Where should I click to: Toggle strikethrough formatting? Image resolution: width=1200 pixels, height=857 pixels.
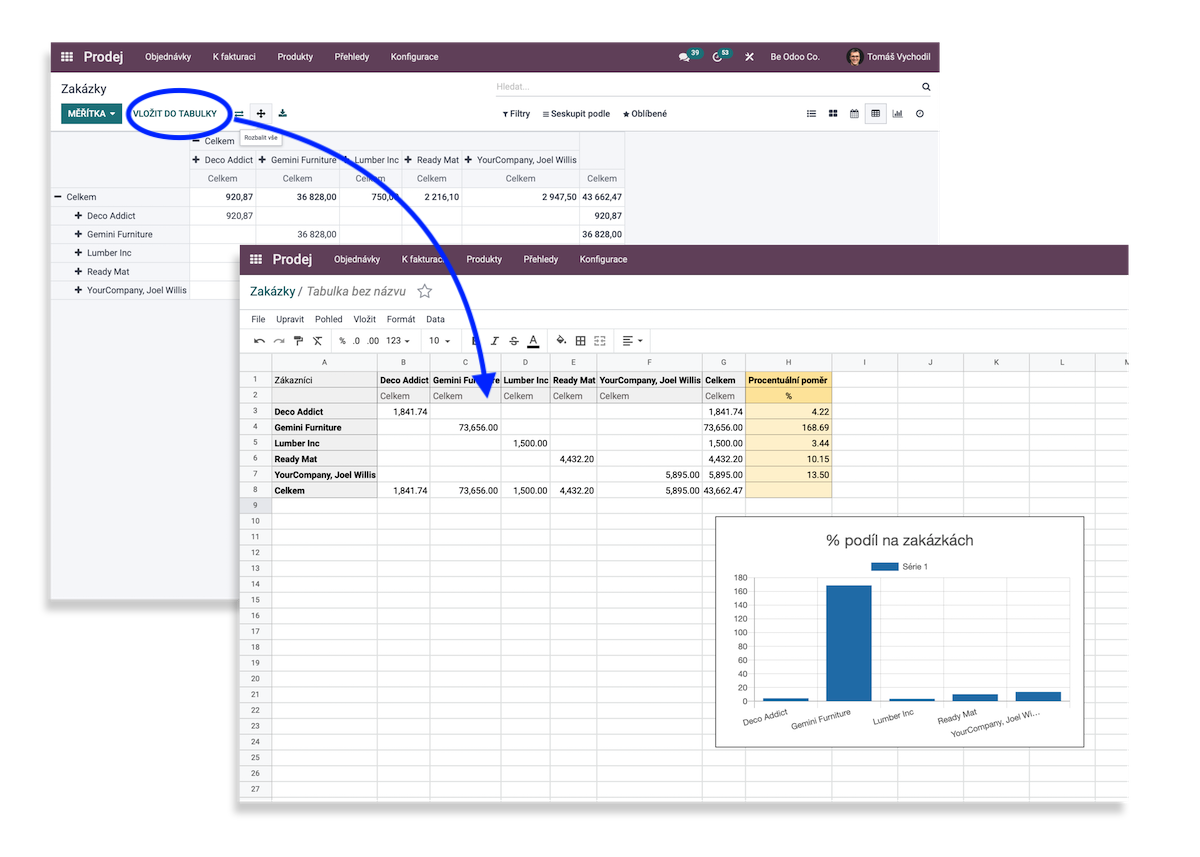pos(514,341)
